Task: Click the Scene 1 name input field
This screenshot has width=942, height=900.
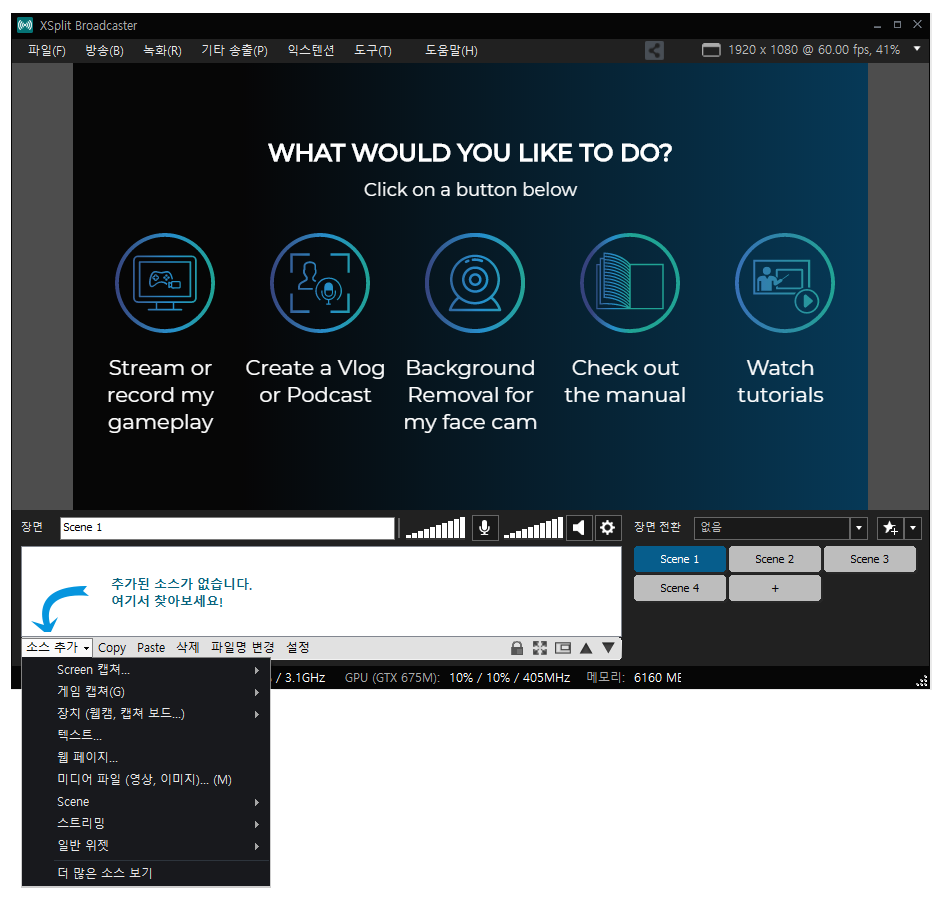Action: click(x=227, y=528)
